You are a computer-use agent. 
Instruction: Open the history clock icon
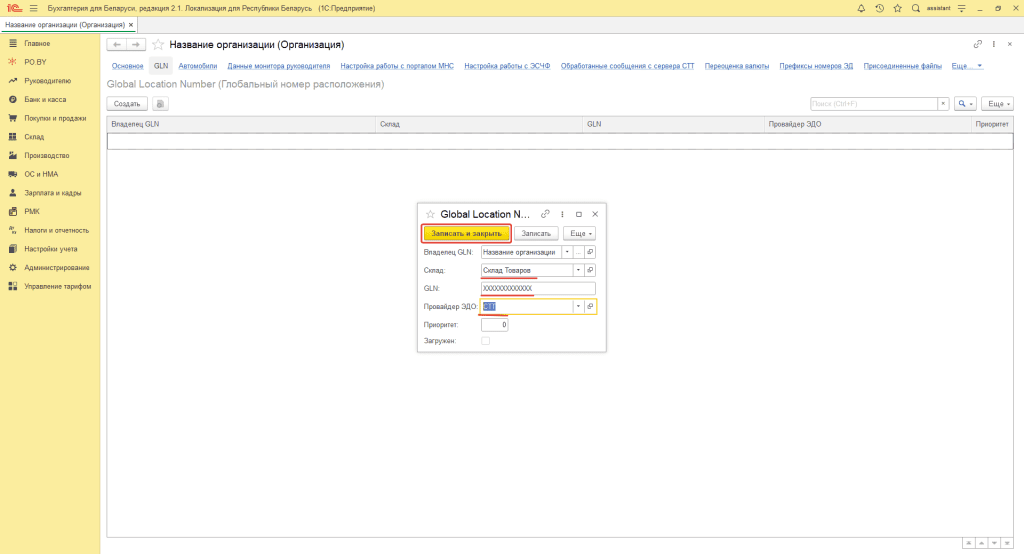(879, 8)
